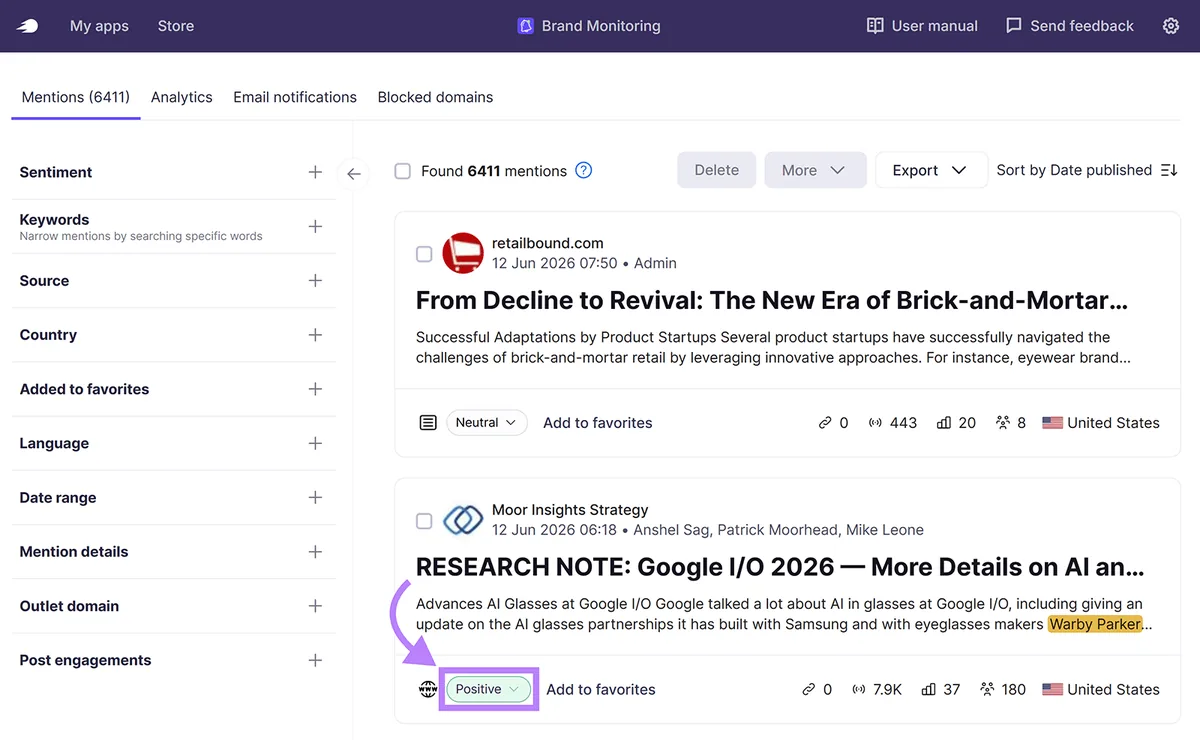The width and height of the screenshot is (1200, 740).
Task: Click the Semrush logo icon
Action: click(x=27, y=26)
